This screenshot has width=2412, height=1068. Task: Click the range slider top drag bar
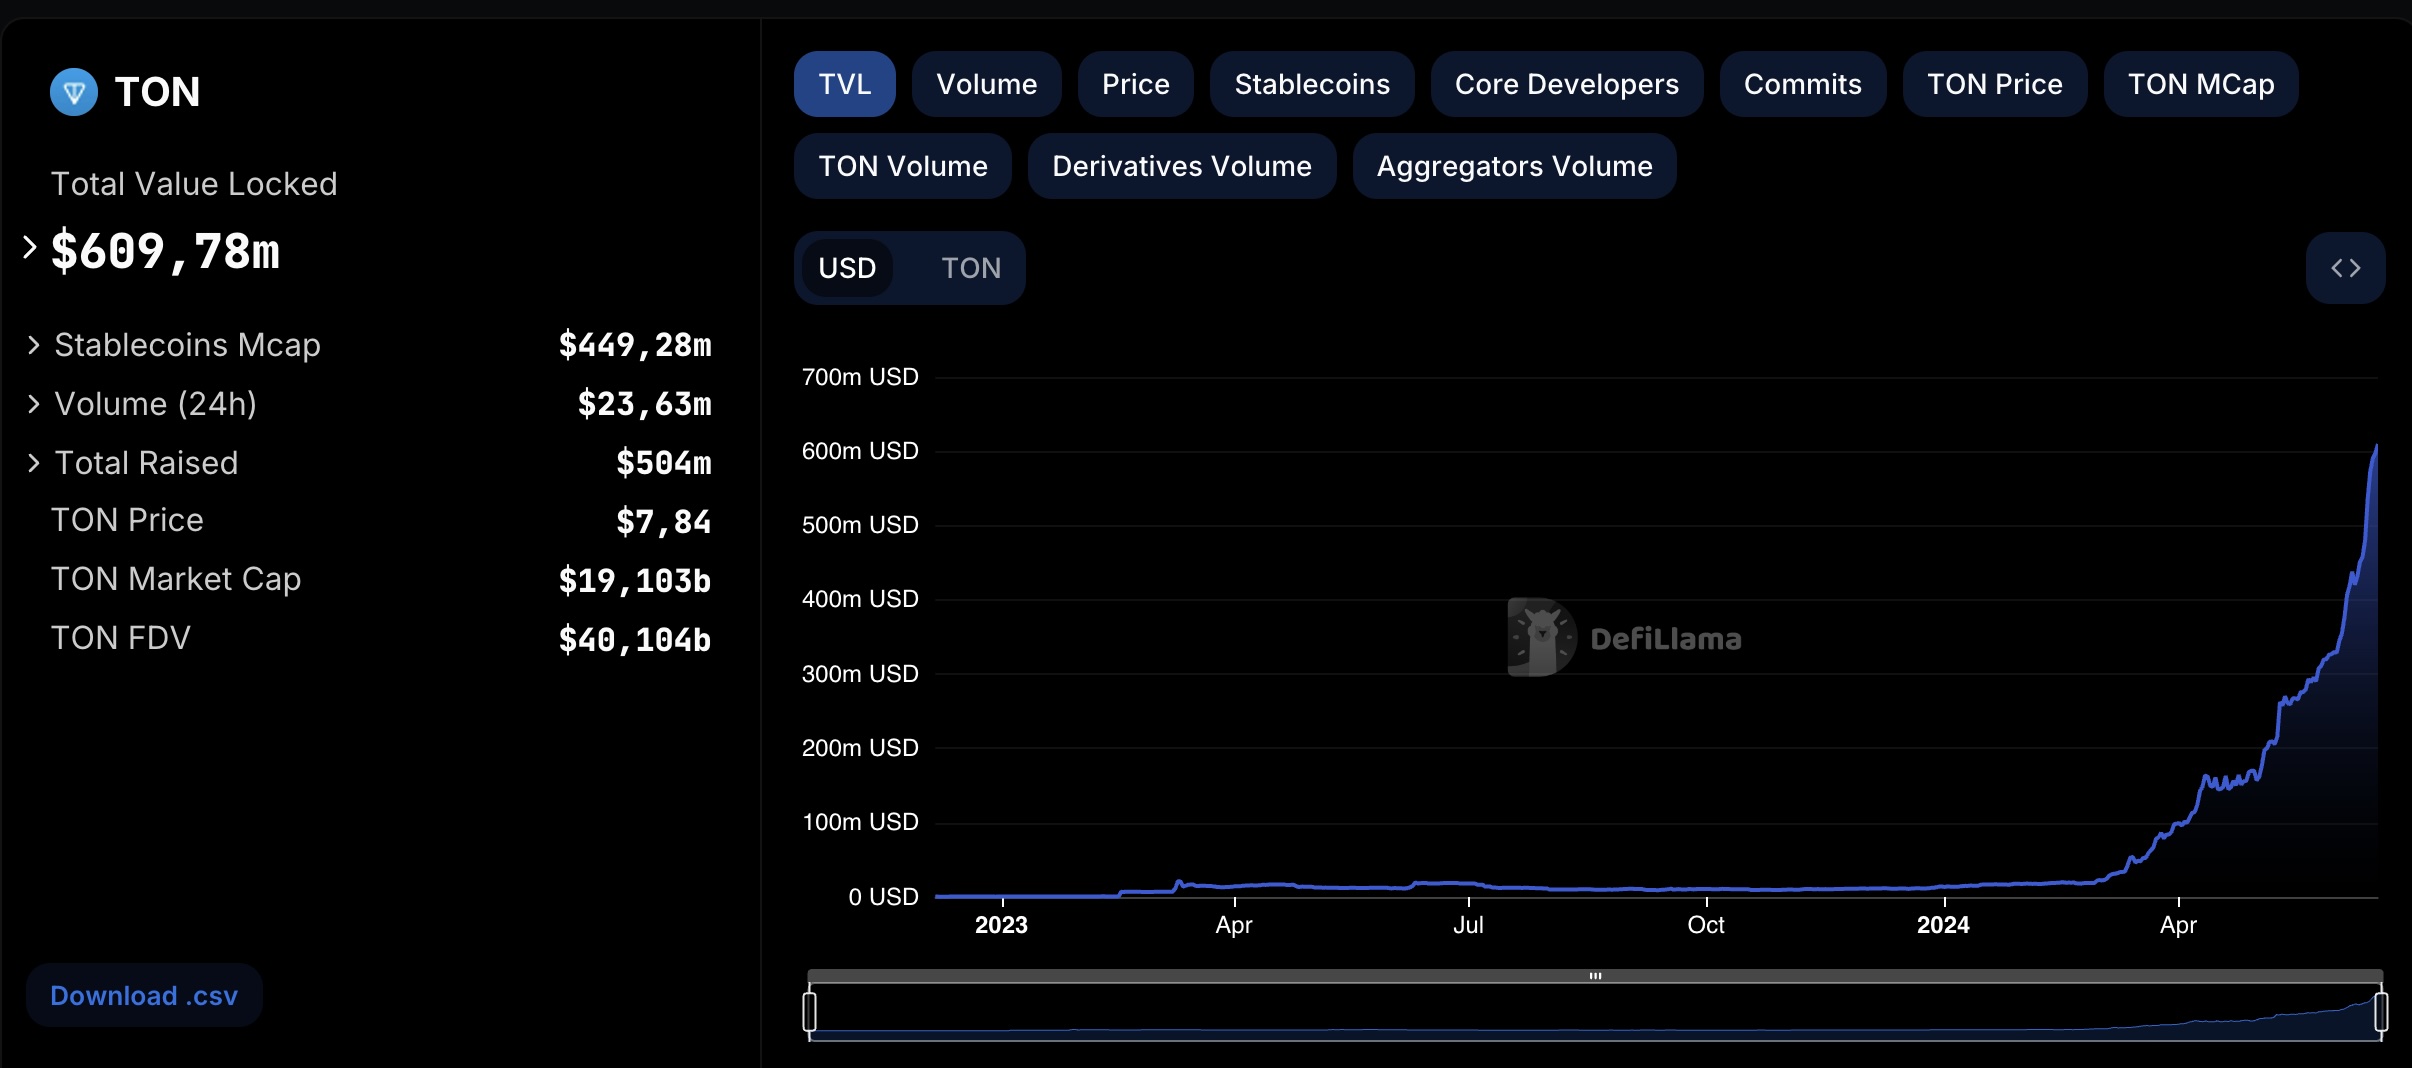[1595, 976]
